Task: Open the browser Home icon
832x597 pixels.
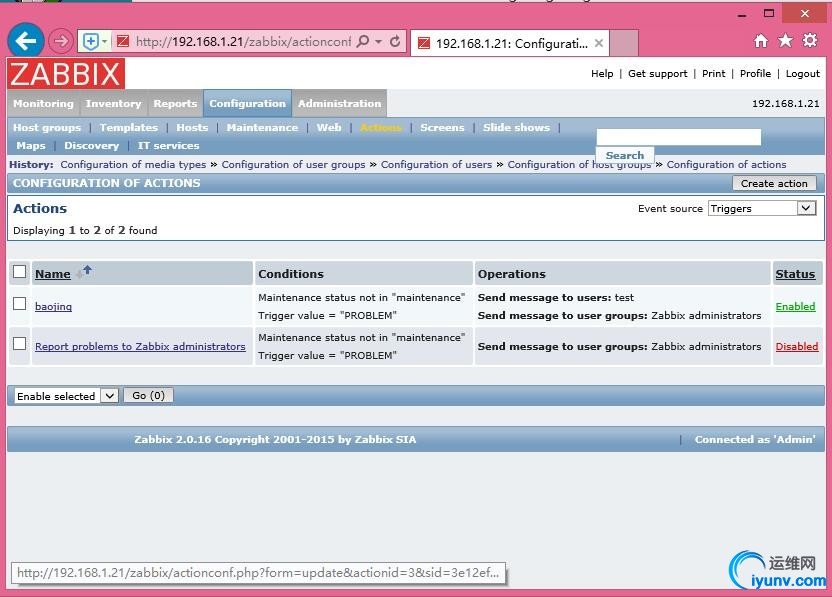Action: point(761,41)
